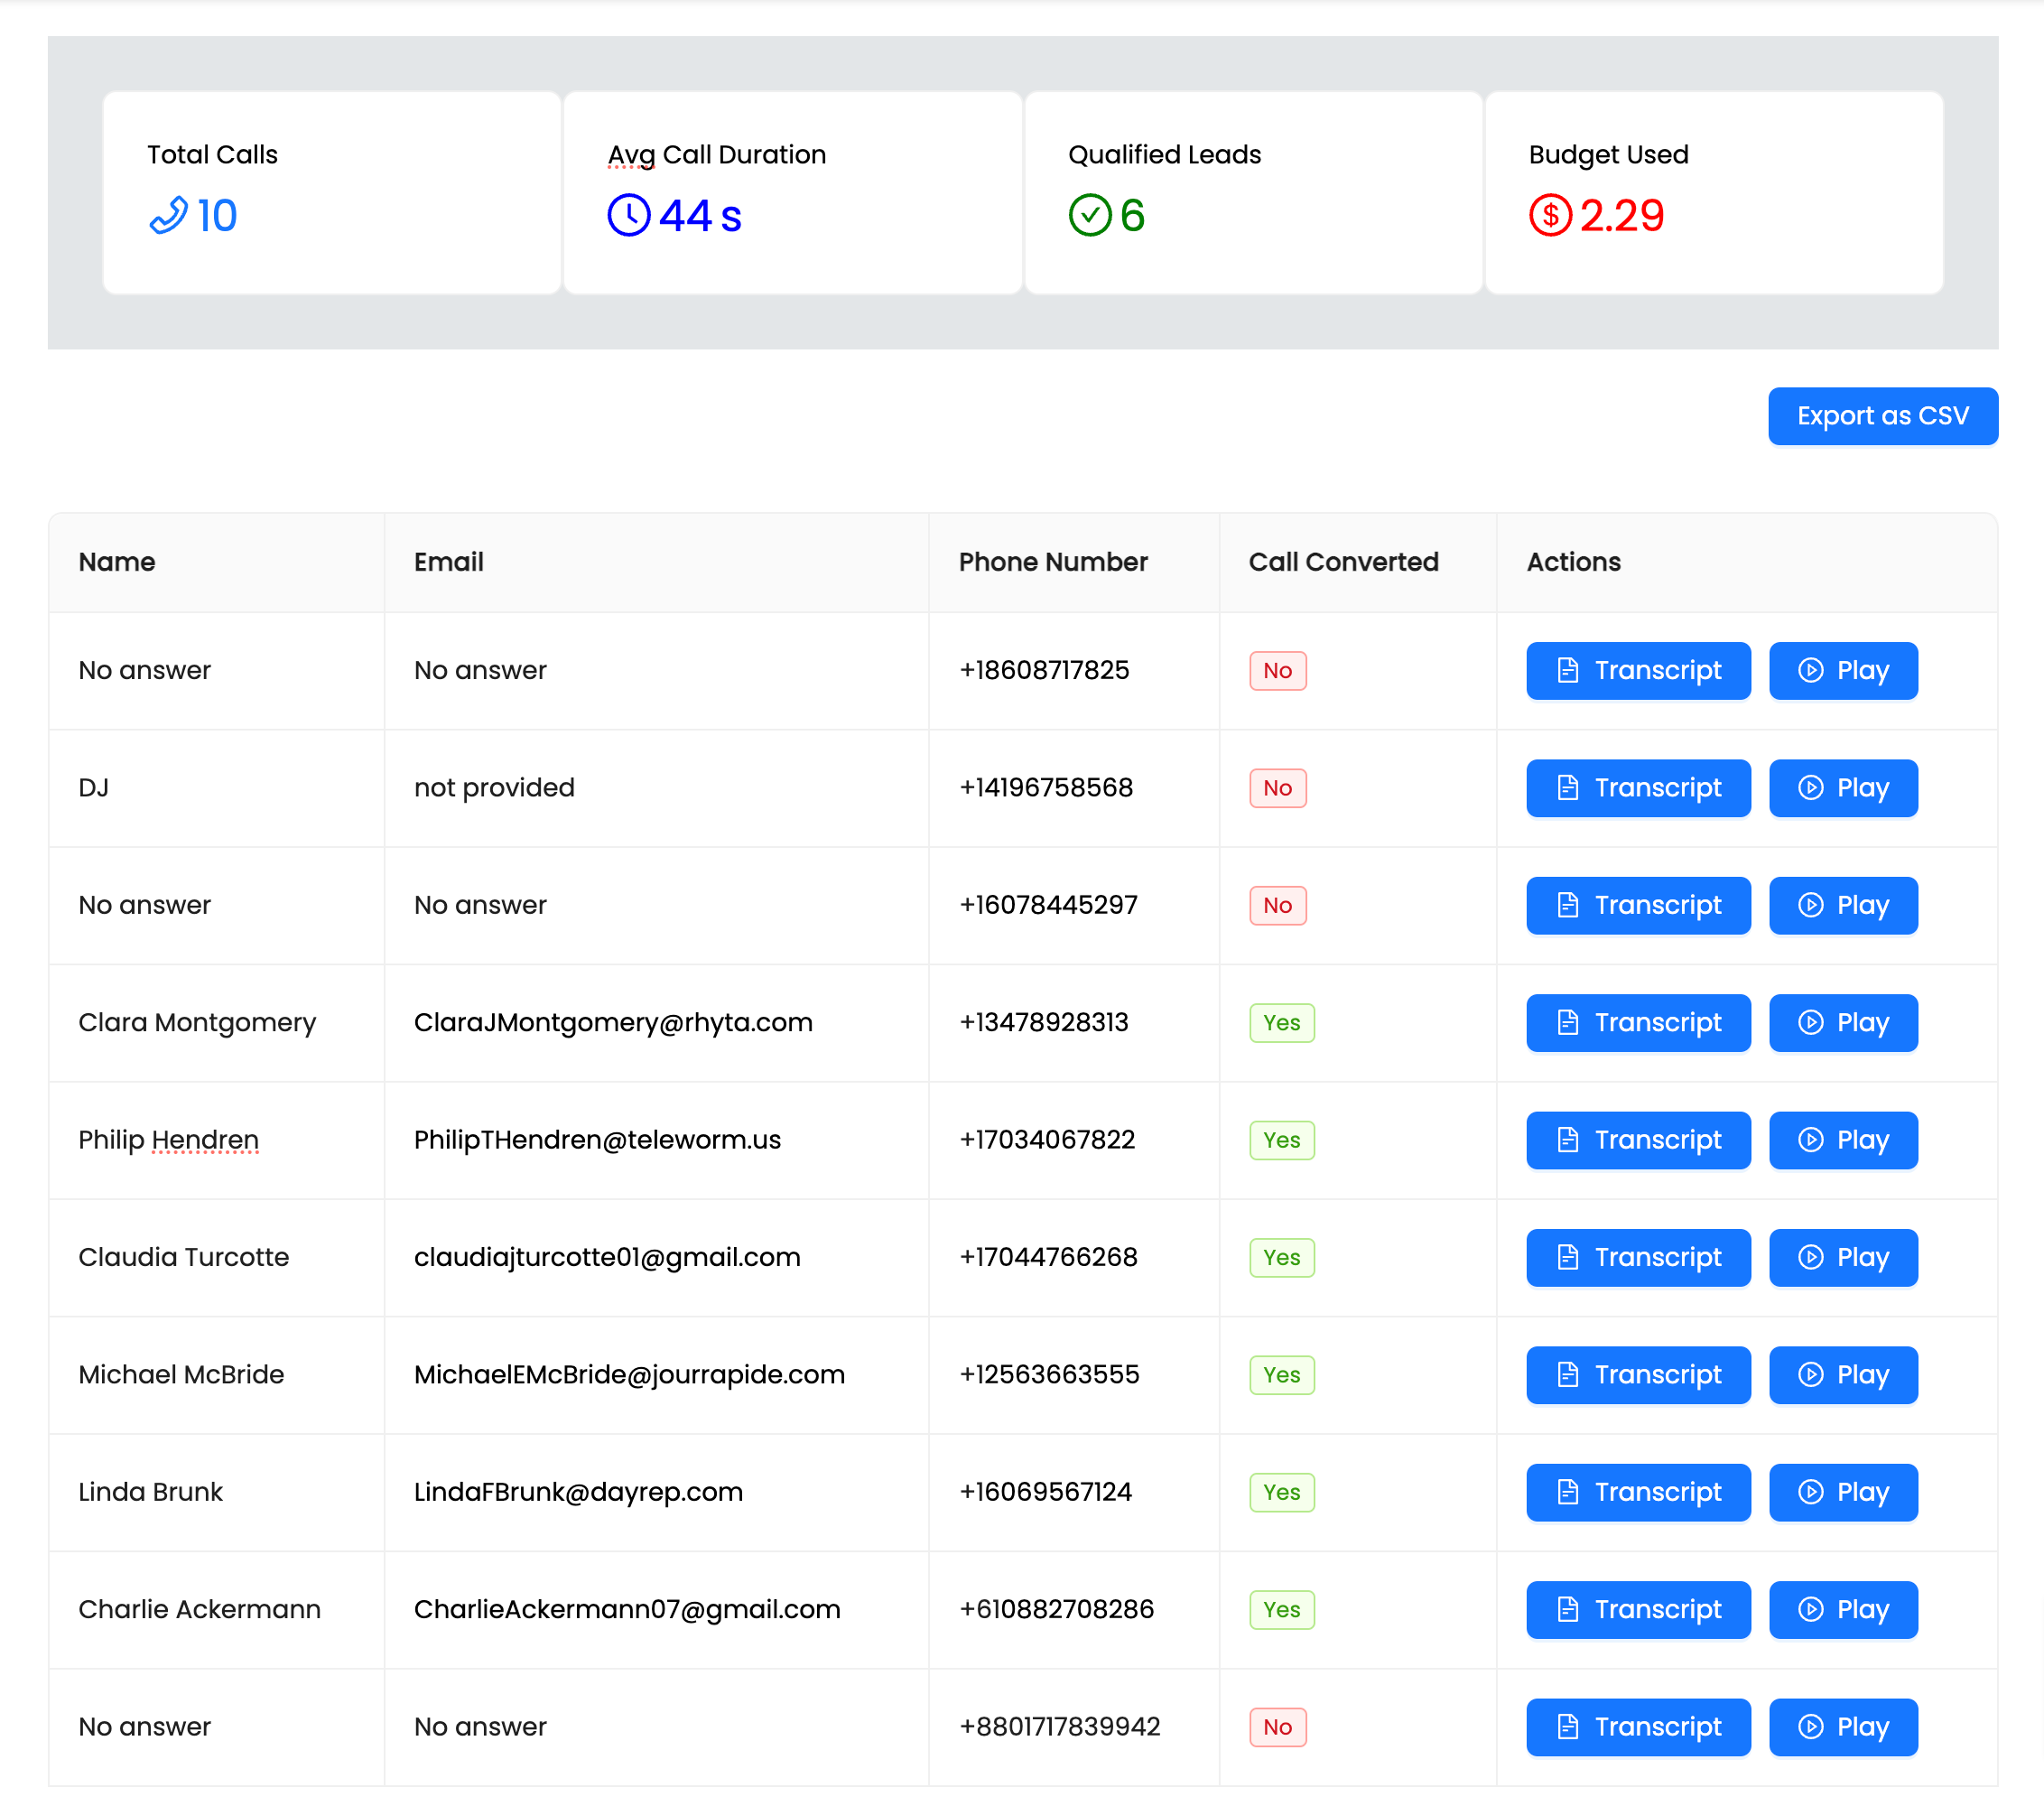Open Transcript for +8801717839942
Viewport: 2044px width, 1806px height.
point(1638,1727)
